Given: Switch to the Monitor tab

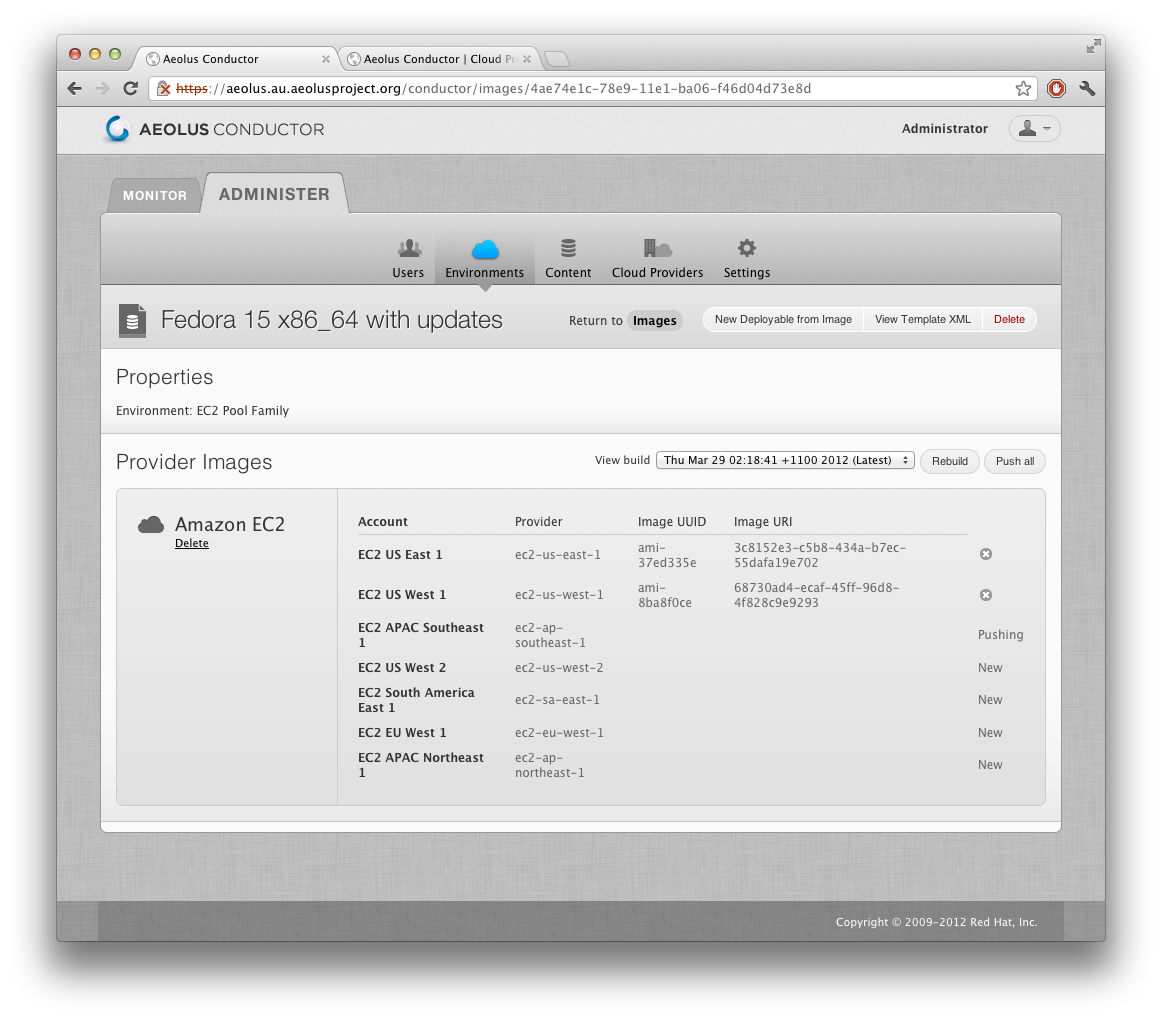Looking at the screenshot, I should click(154, 196).
